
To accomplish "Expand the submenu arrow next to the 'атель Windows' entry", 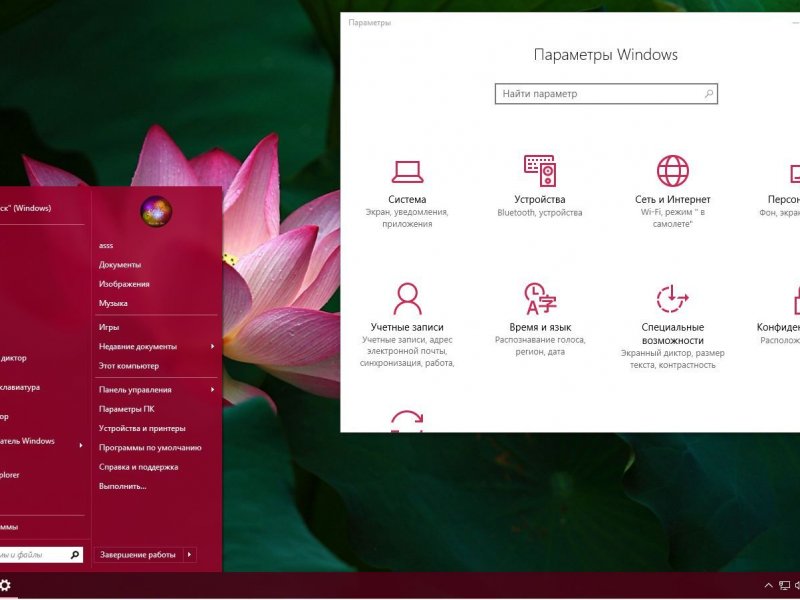I will [x=81, y=445].
